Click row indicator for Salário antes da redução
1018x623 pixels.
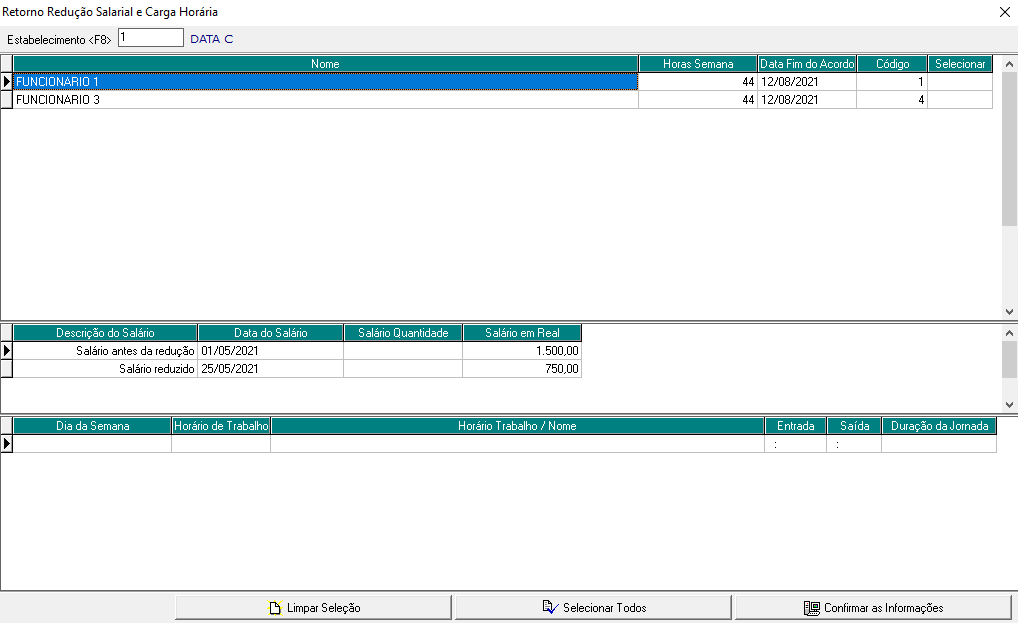click(6, 351)
